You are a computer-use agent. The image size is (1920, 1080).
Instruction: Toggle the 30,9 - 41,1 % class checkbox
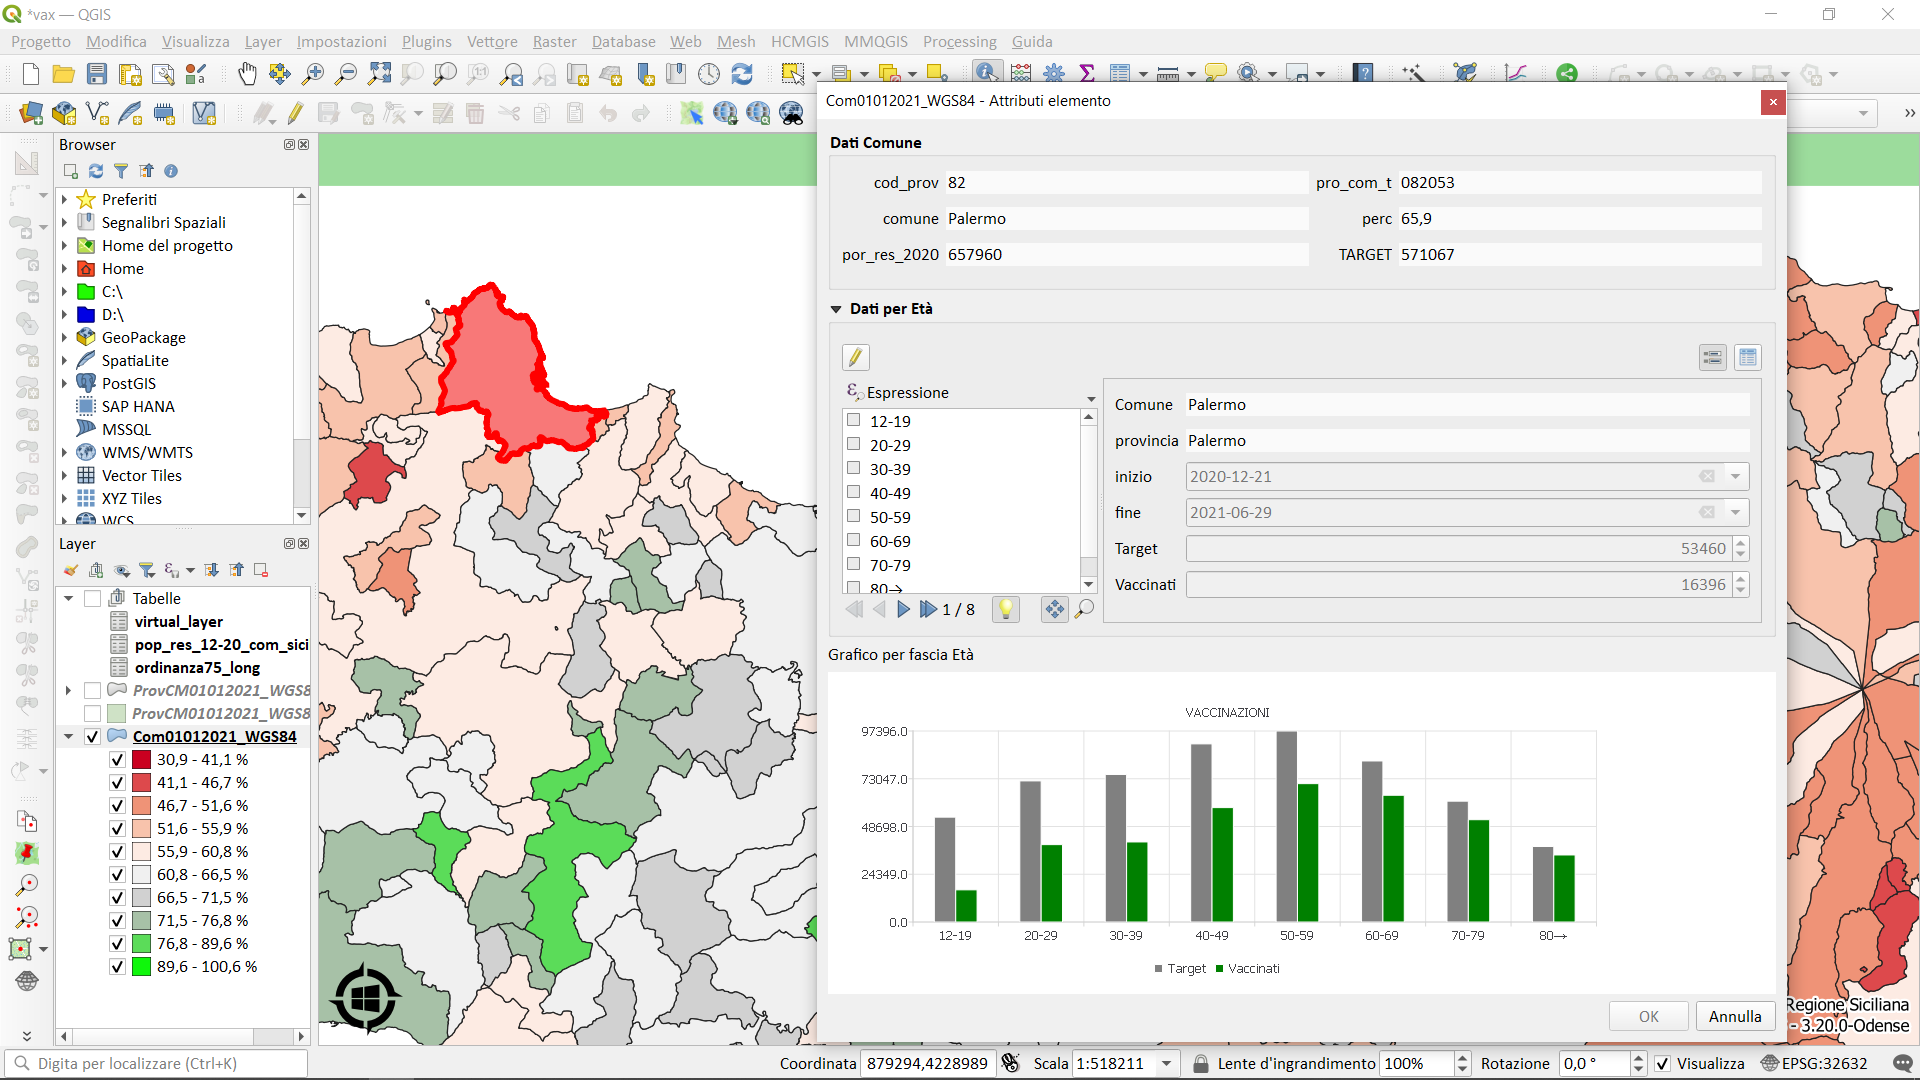pos(117,760)
